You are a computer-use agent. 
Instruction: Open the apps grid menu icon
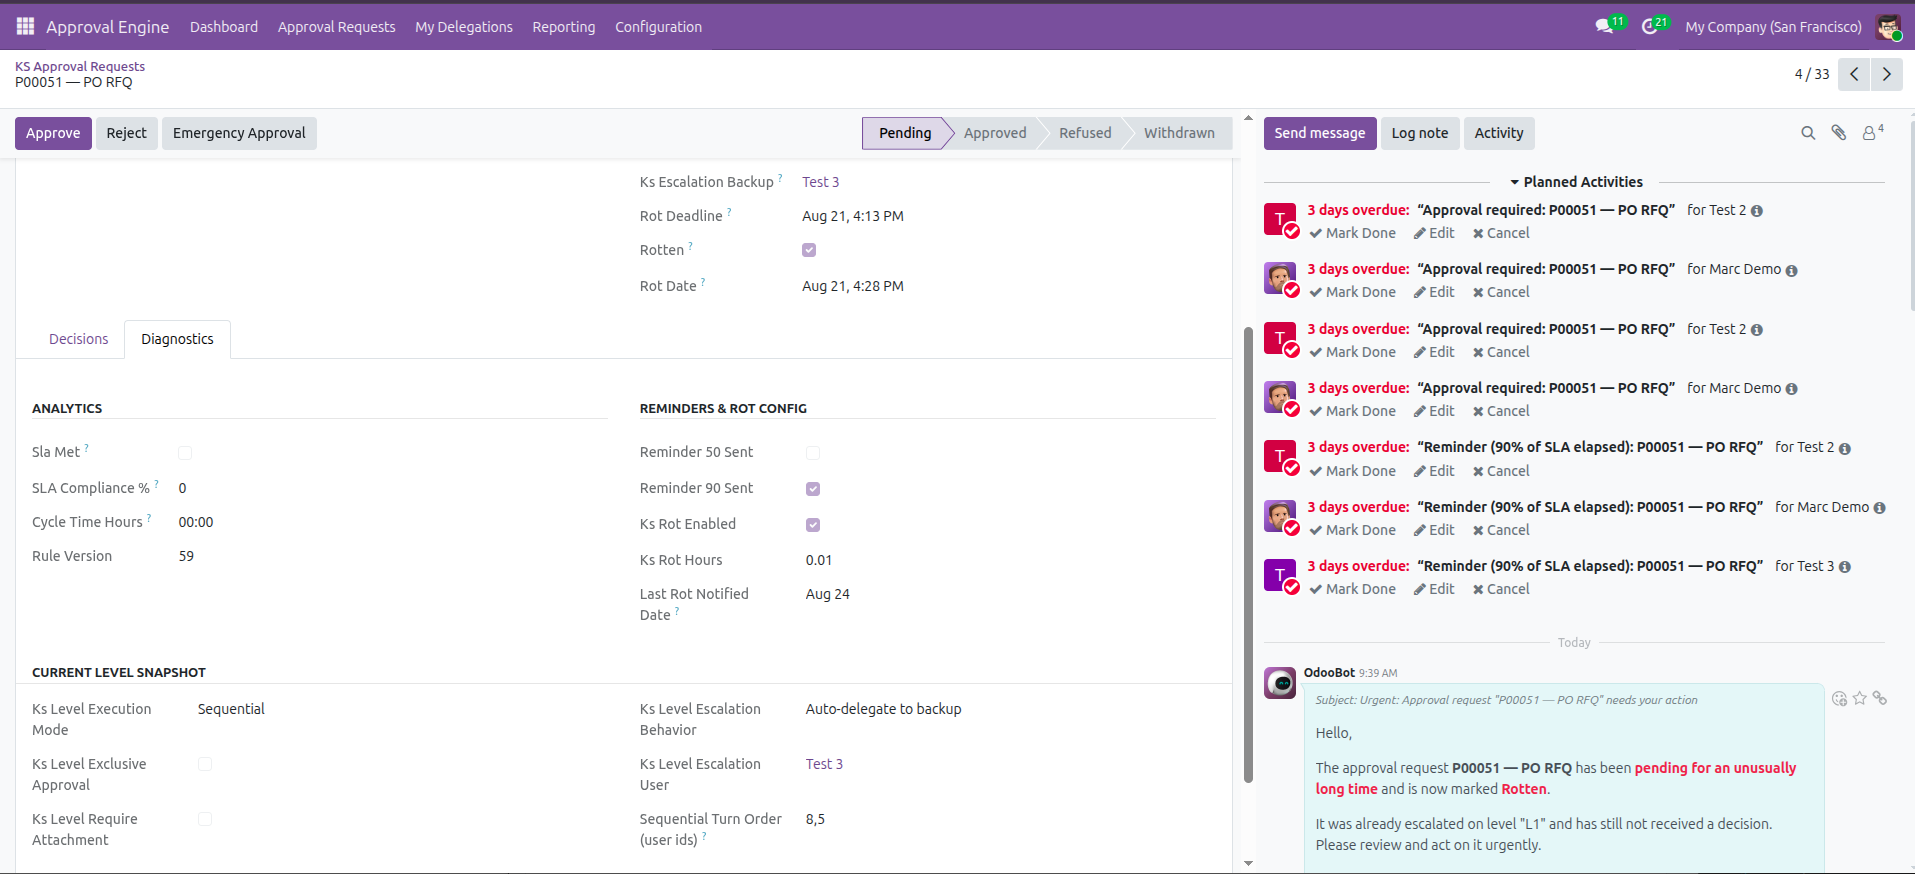pos(25,26)
